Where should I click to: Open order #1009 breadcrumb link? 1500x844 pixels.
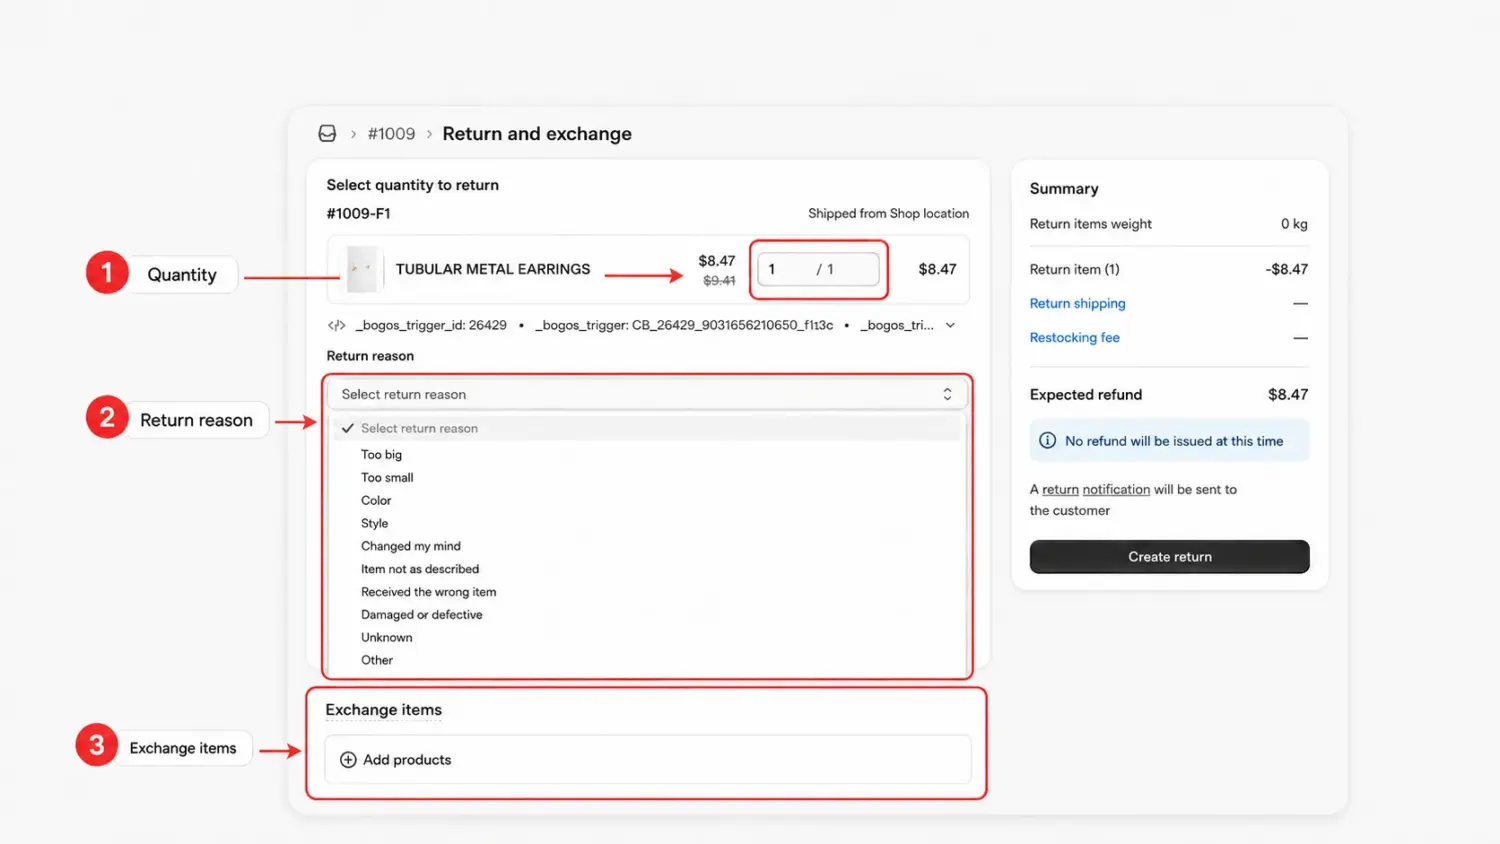point(391,134)
